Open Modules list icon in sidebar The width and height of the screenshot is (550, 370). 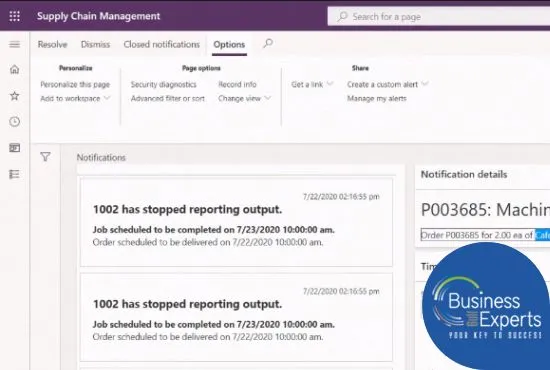[x=14, y=174]
